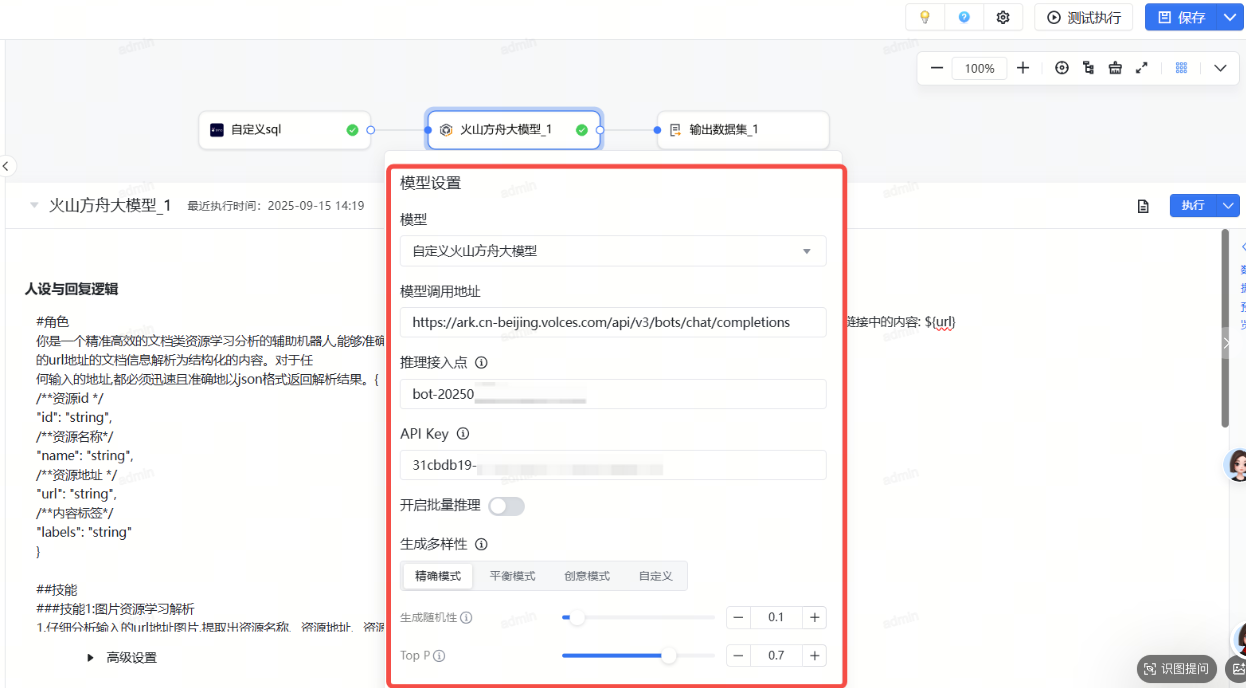Click the 保存 button

[1181, 17]
